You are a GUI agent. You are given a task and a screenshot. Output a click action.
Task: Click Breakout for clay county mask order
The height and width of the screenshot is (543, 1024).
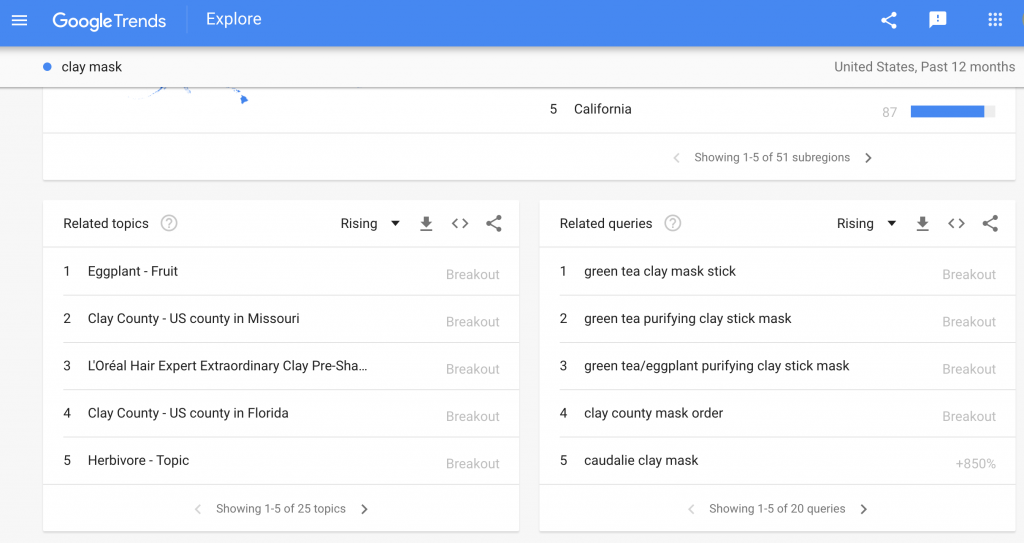(969, 416)
